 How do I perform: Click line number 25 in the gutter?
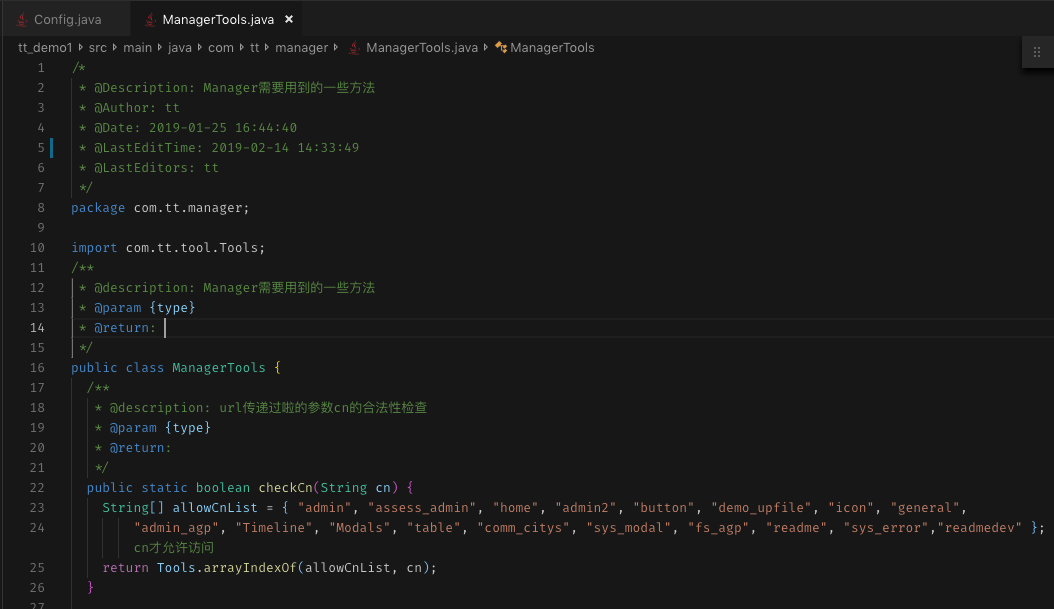click(x=37, y=567)
